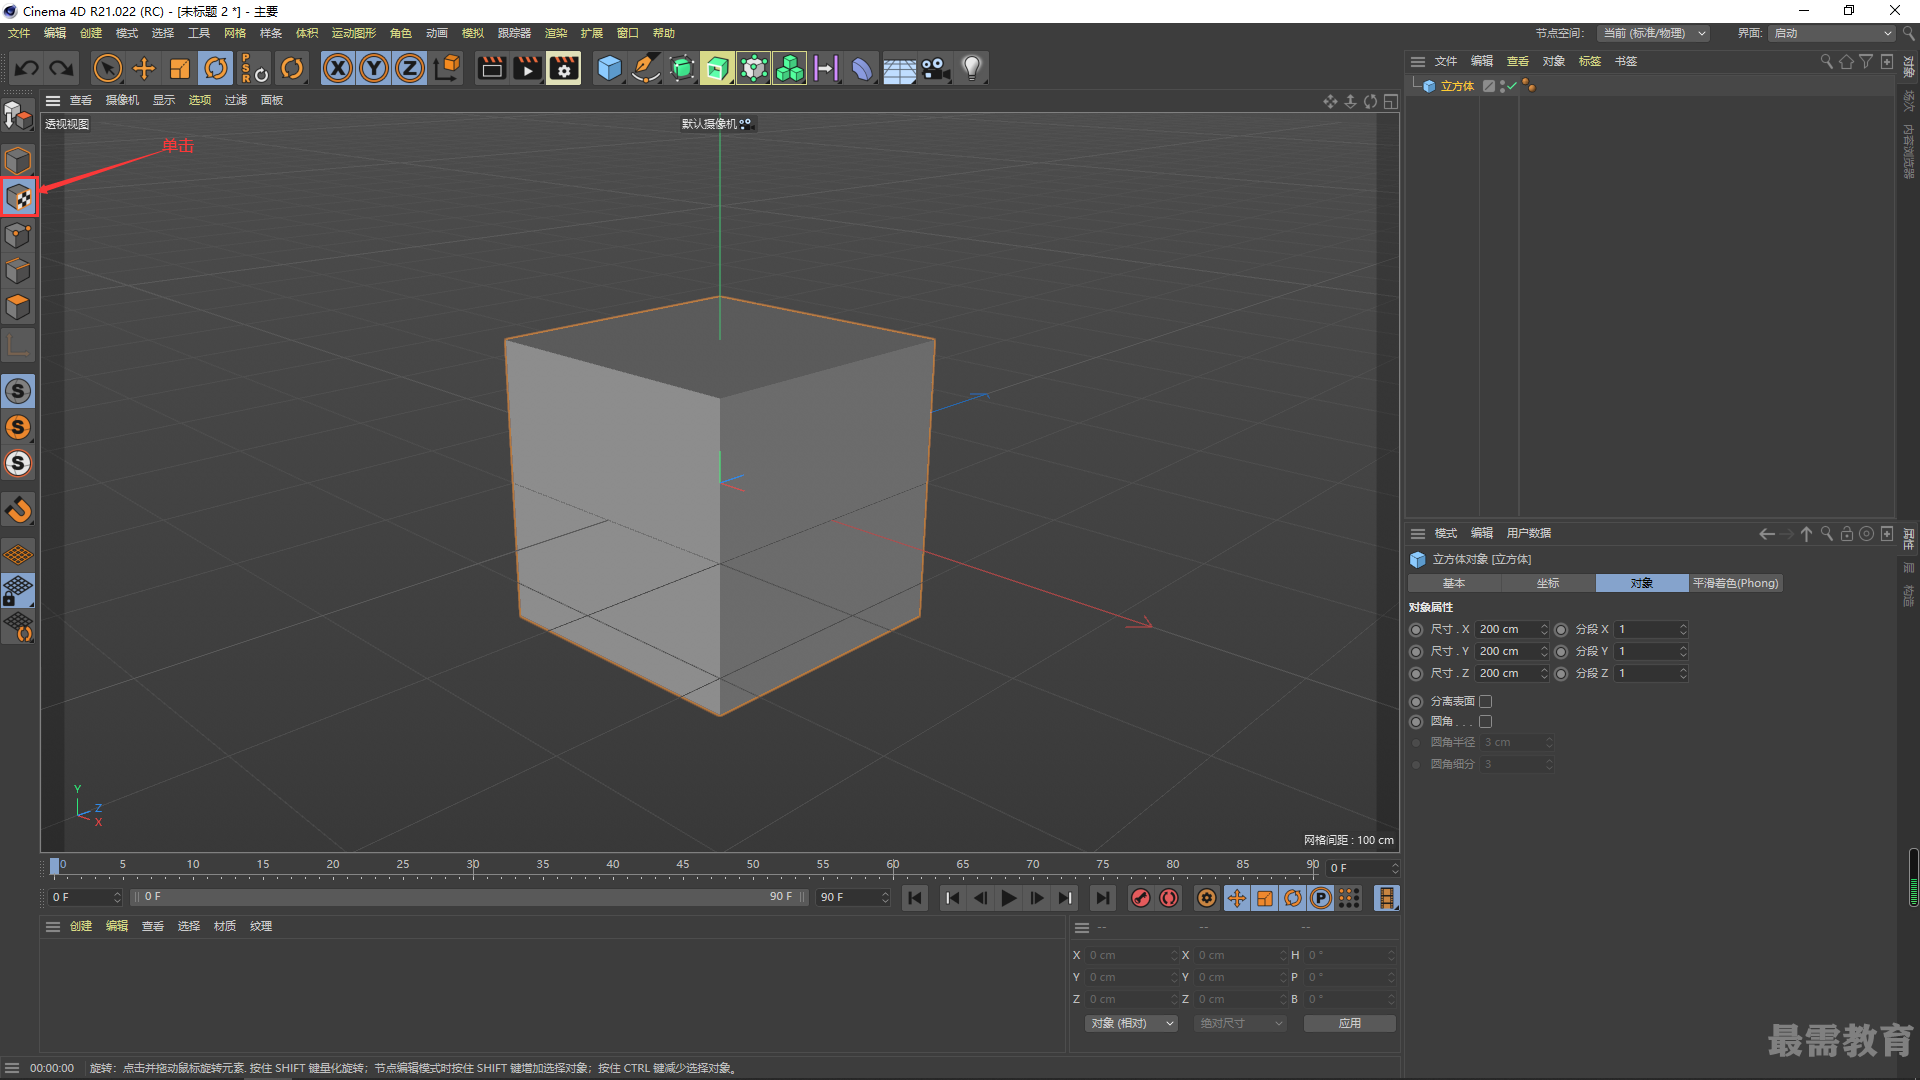This screenshot has height=1080, width=1920.
Task: Open the 文件 main menu
Action: pos(19,33)
